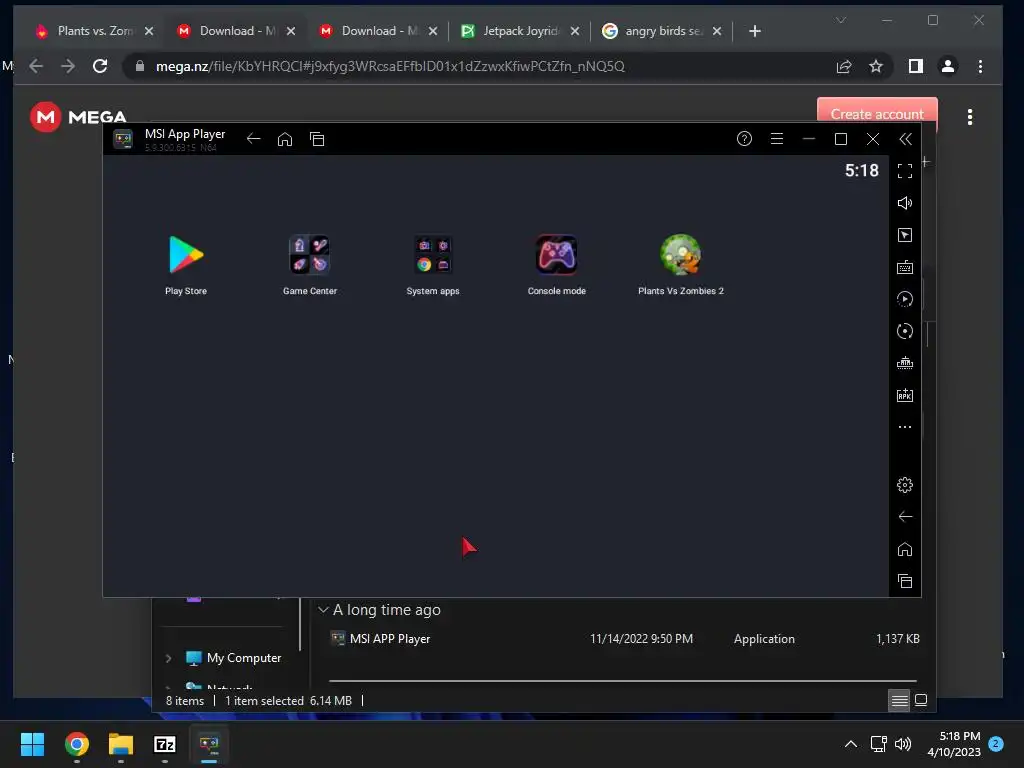Viewport: 1024px width, 768px height.
Task: Toggle cursor lock in sidebar
Action: tap(904, 235)
